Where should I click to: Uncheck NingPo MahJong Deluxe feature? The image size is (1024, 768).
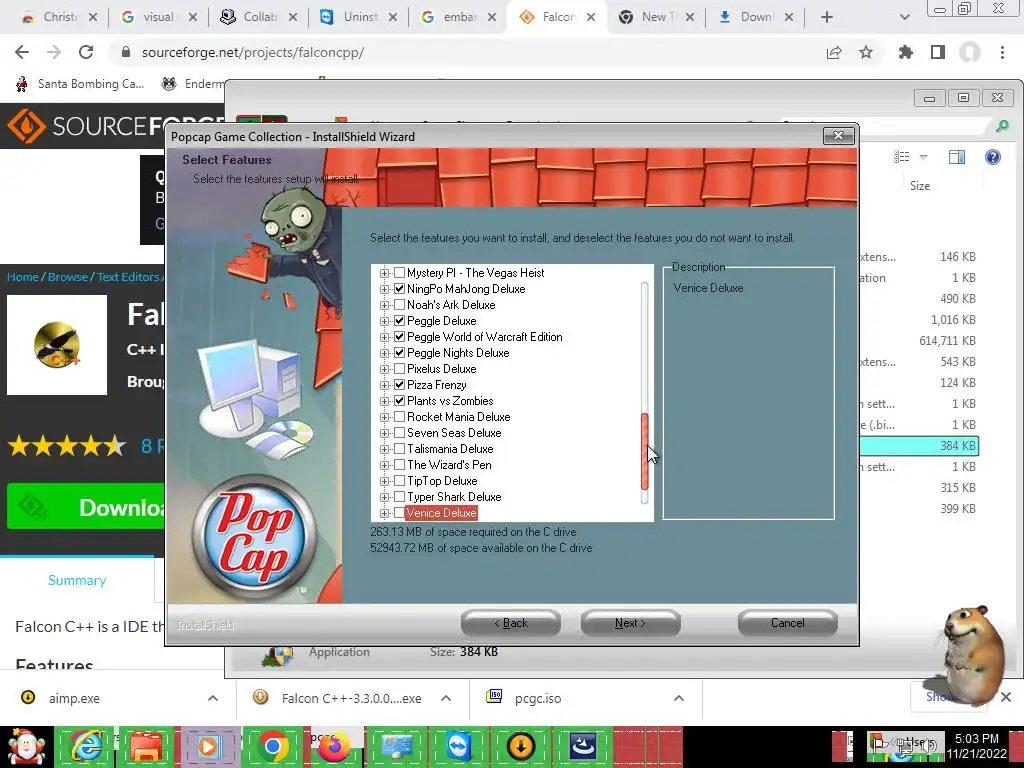coord(400,289)
